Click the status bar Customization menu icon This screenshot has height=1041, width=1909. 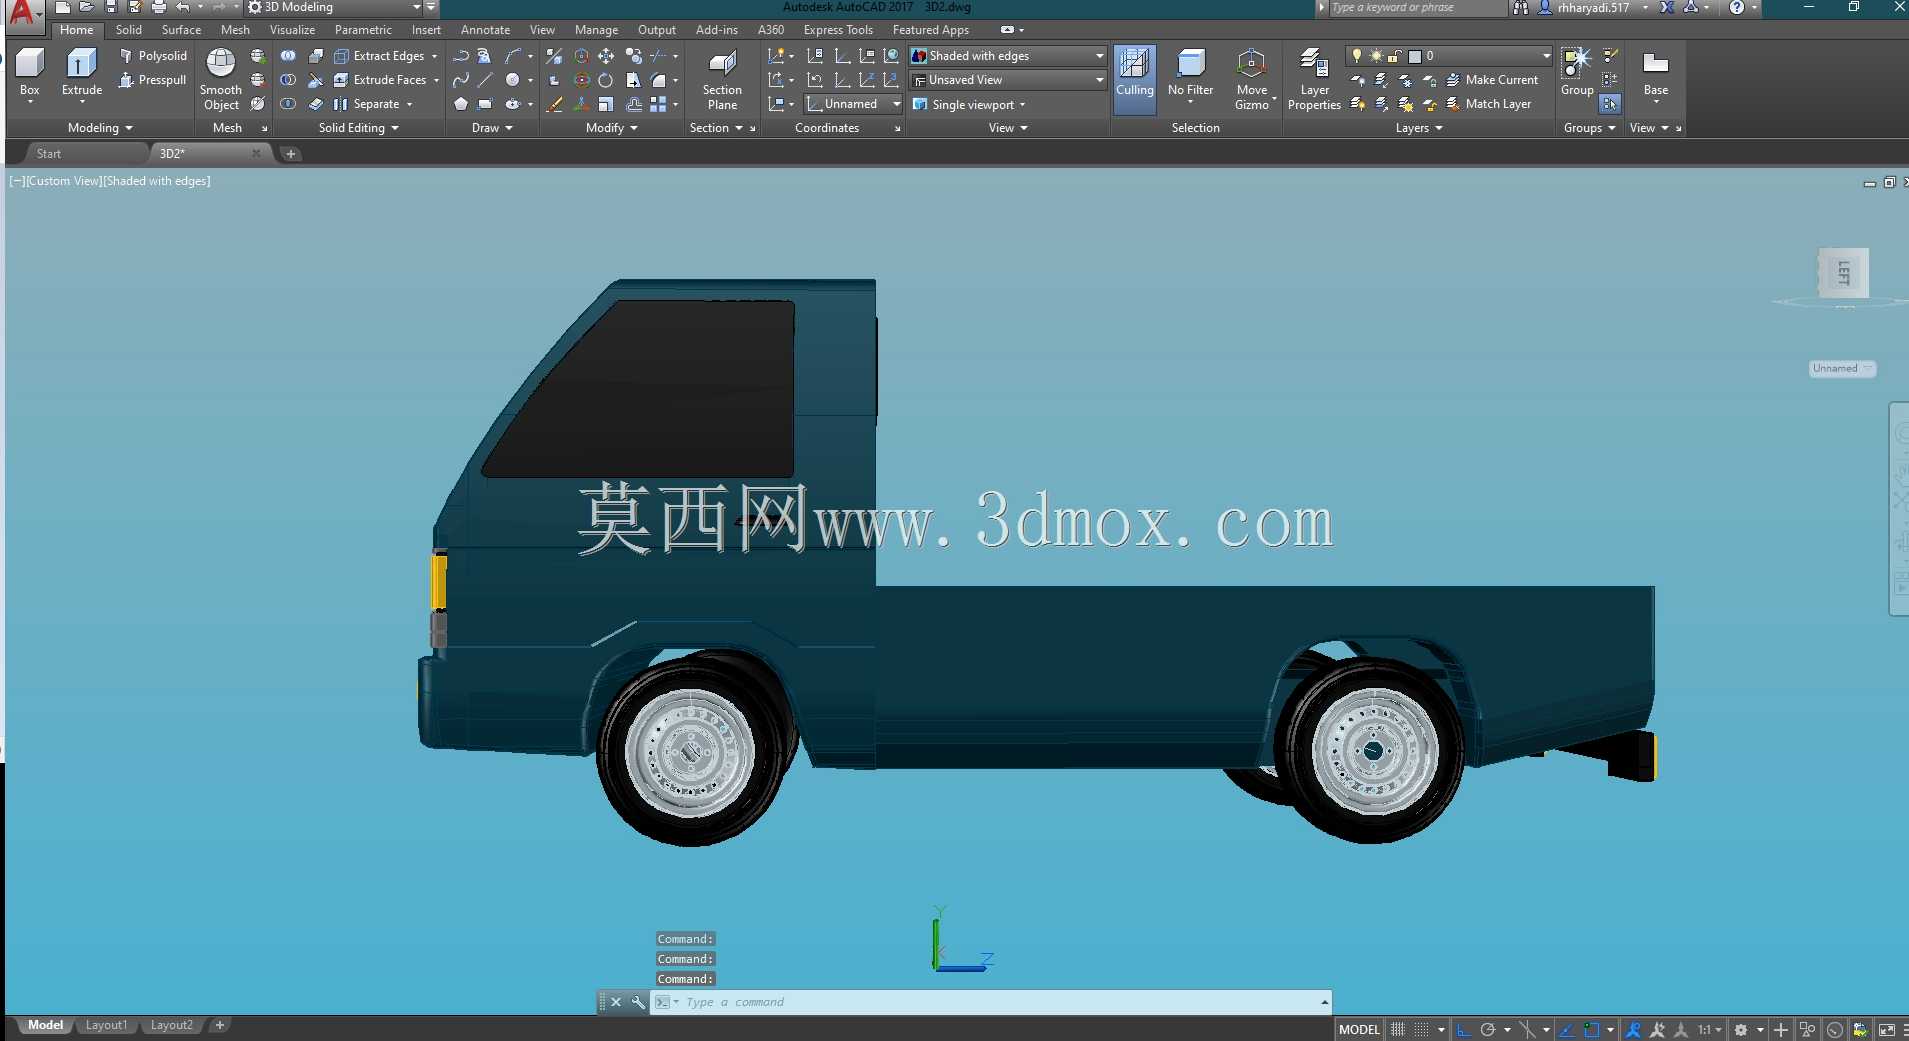tap(1906, 1029)
